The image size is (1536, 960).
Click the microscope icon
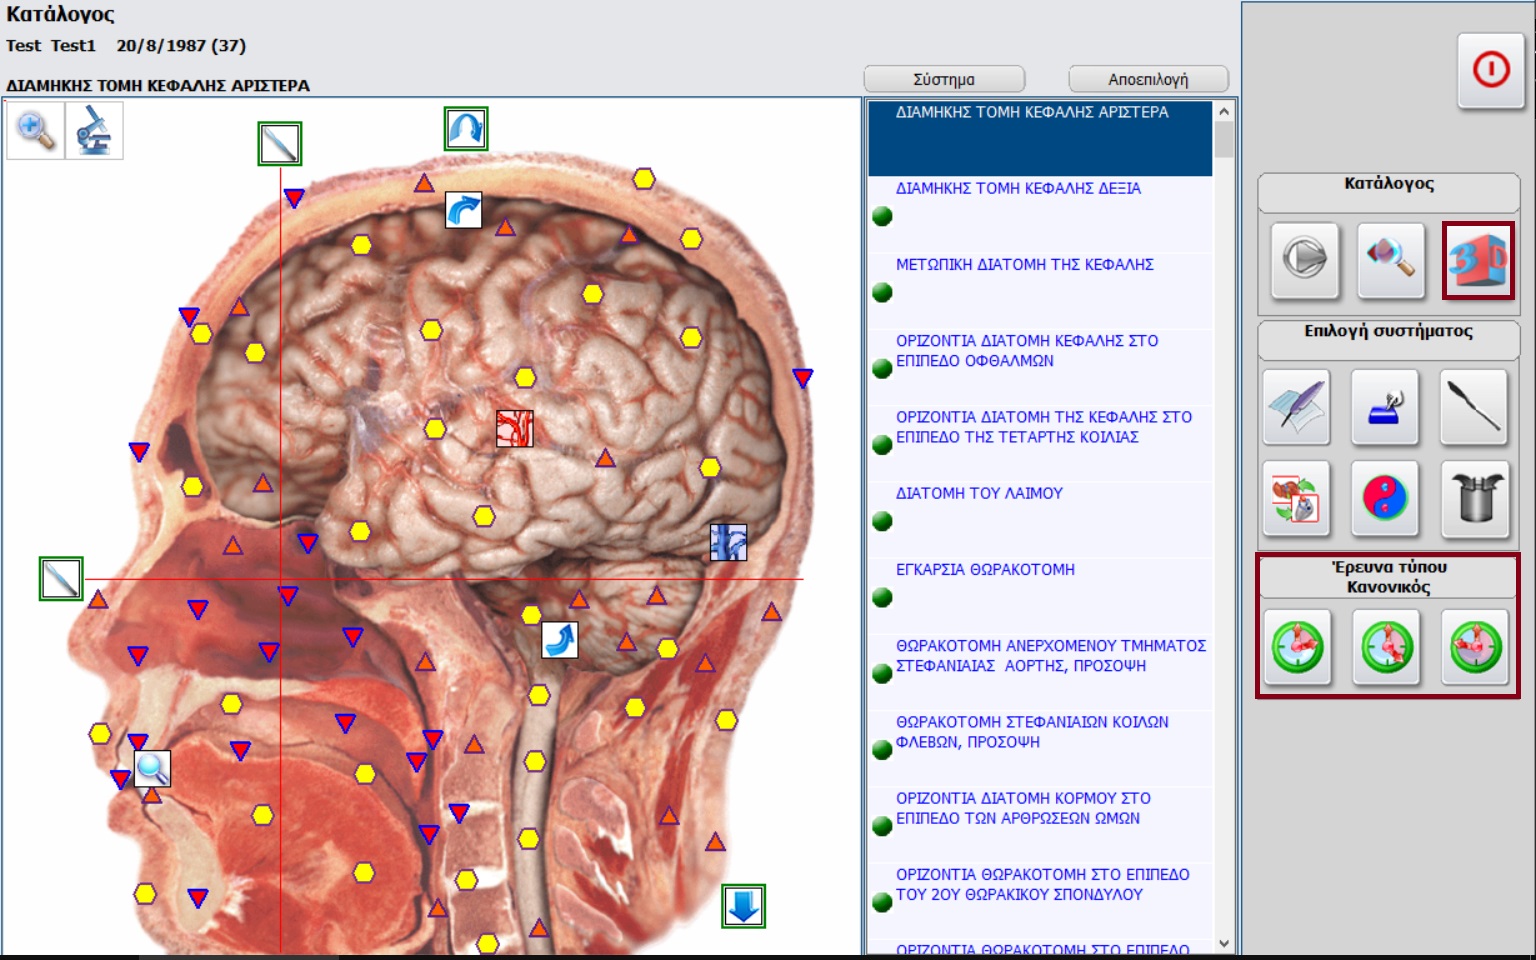tap(94, 130)
